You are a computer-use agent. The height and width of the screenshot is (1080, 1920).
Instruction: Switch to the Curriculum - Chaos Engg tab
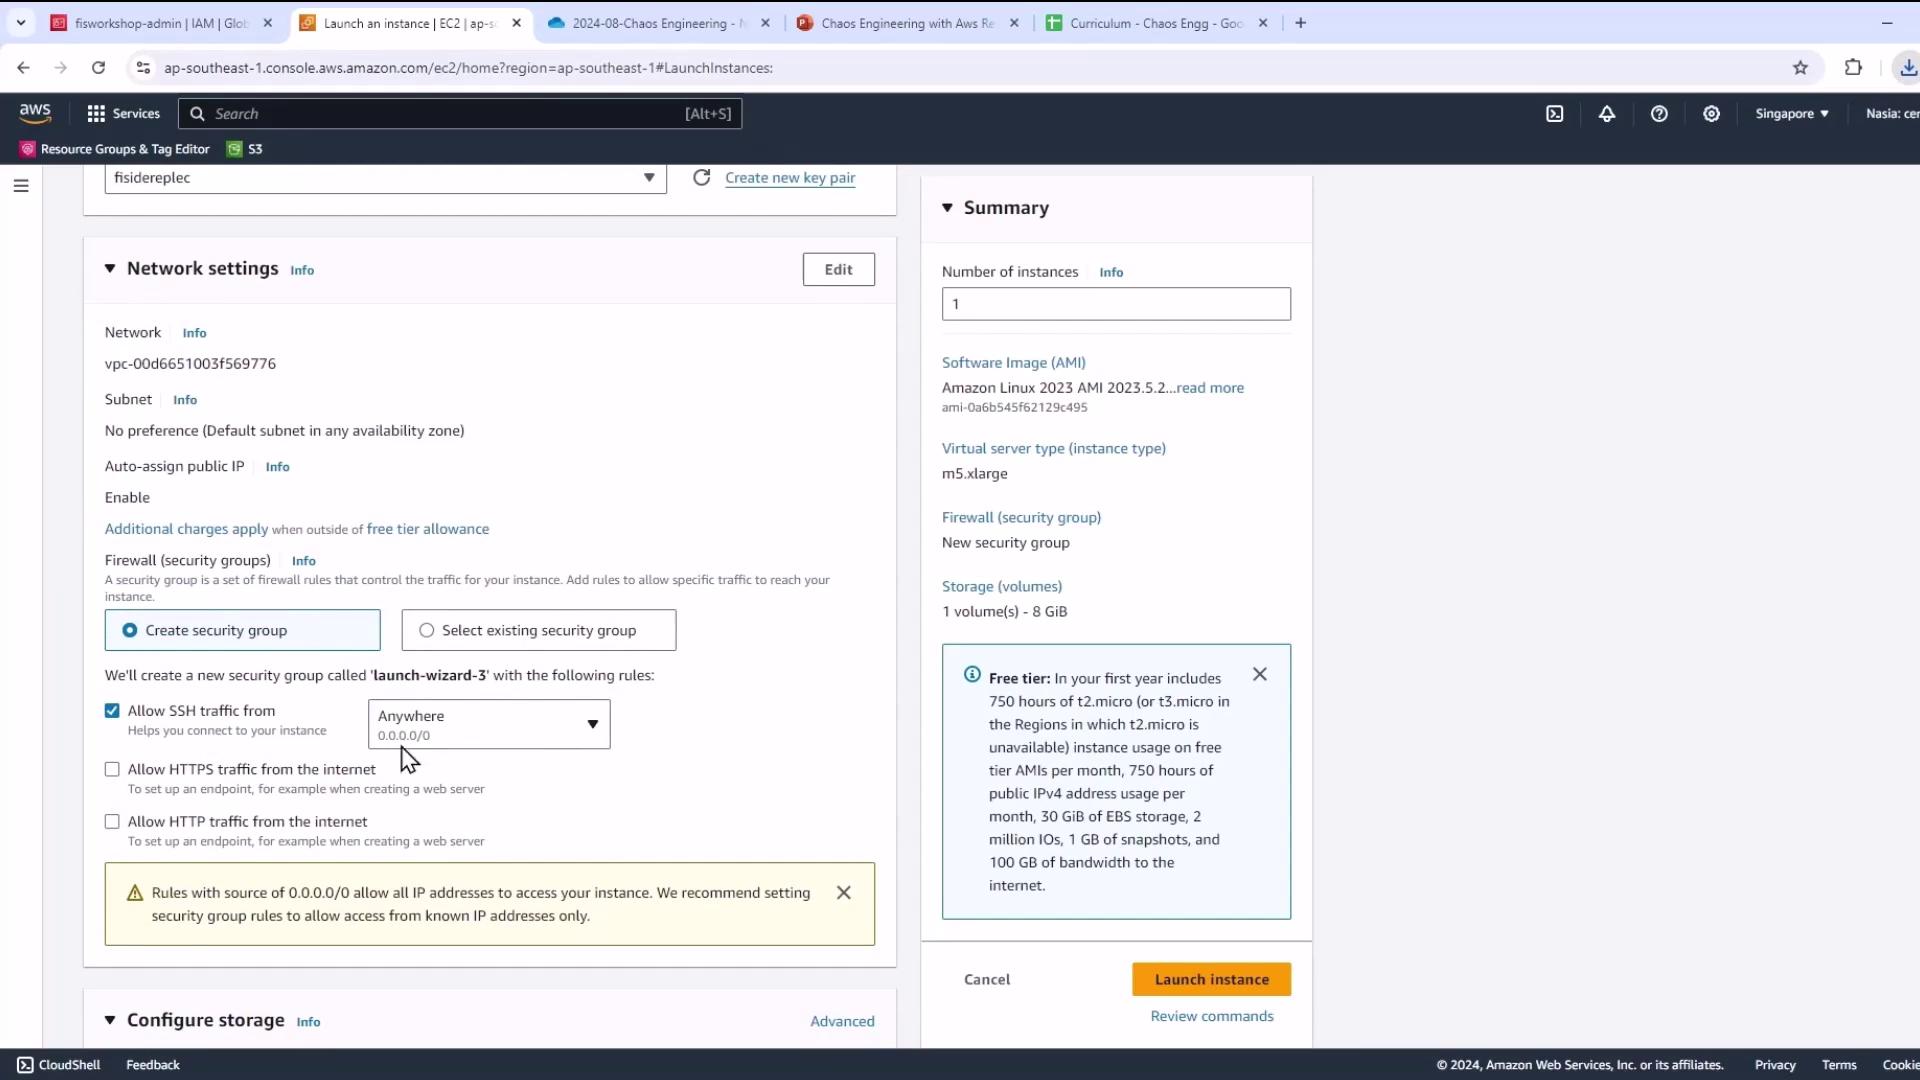(1155, 23)
